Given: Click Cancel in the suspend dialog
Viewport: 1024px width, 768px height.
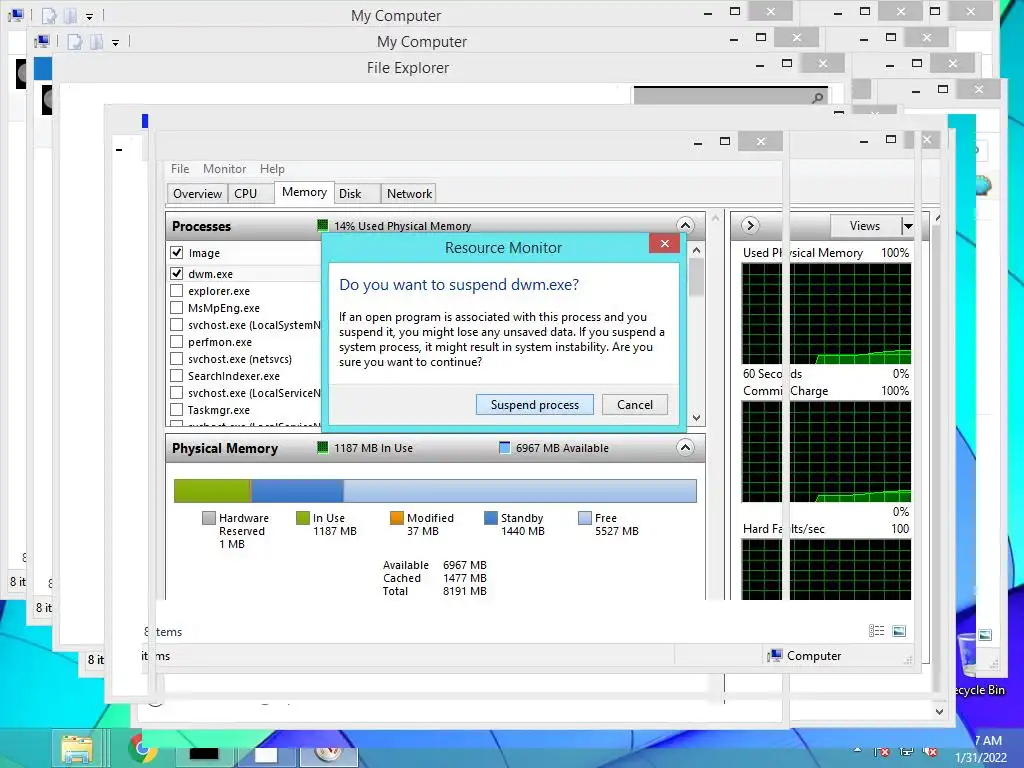Looking at the screenshot, I should coord(635,404).
